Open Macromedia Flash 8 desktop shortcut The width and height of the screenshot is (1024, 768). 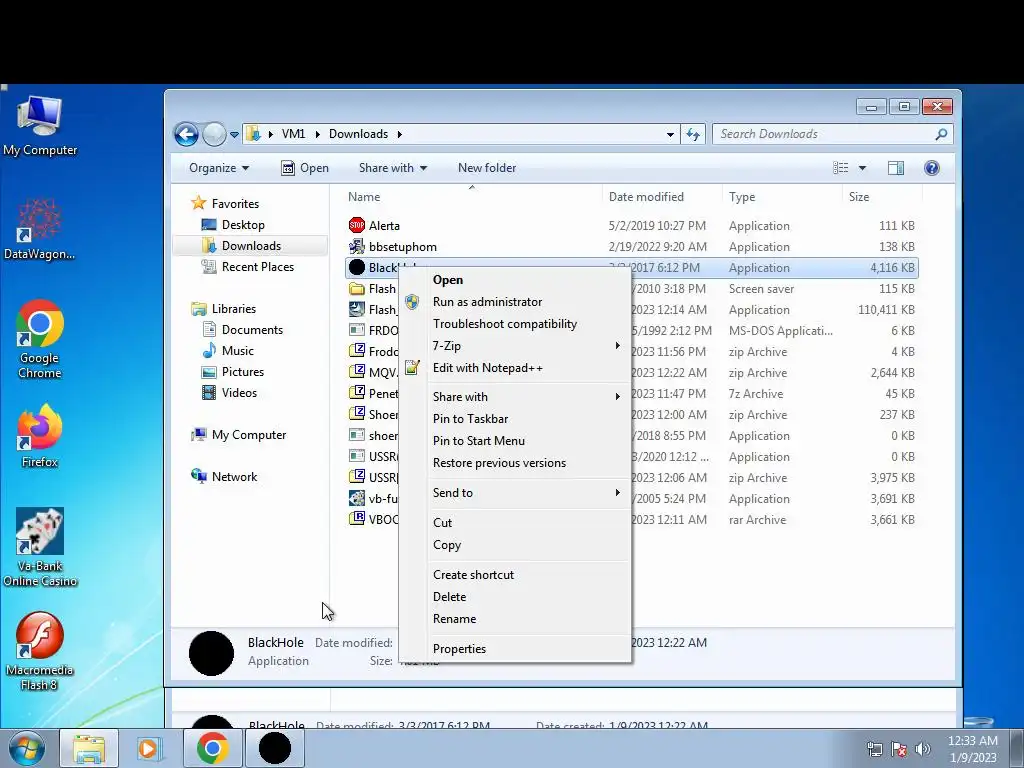39,651
